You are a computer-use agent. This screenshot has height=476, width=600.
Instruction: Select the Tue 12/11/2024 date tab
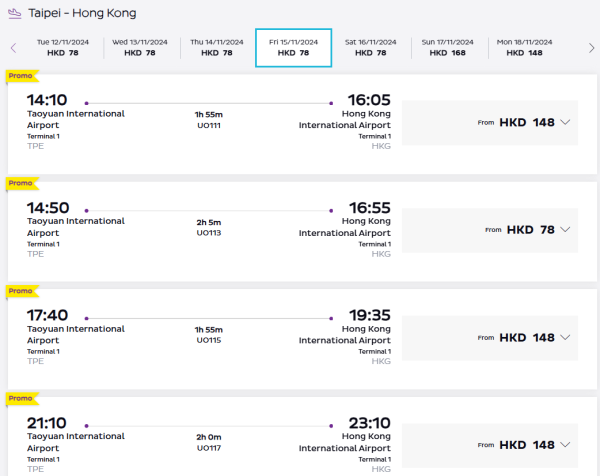click(x=63, y=47)
